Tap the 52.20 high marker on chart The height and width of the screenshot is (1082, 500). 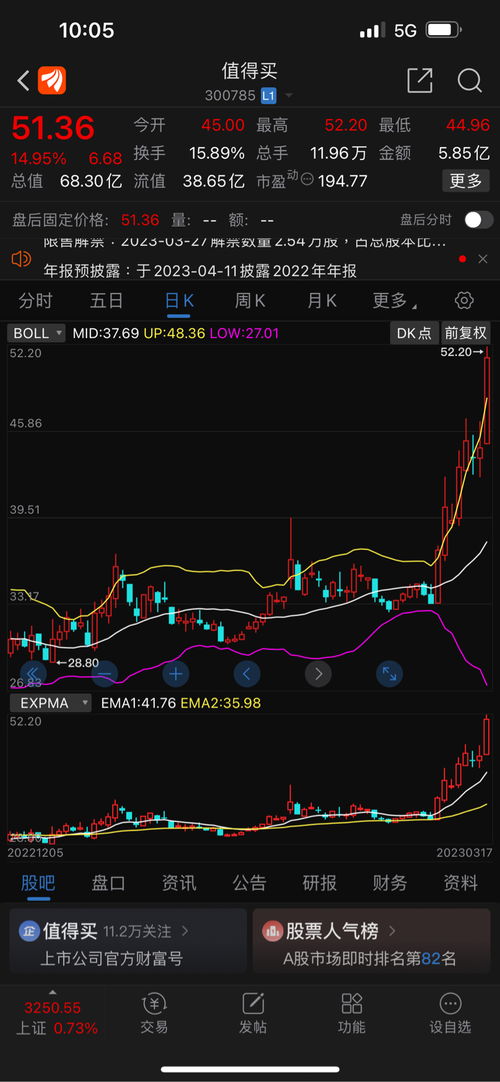(461, 352)
